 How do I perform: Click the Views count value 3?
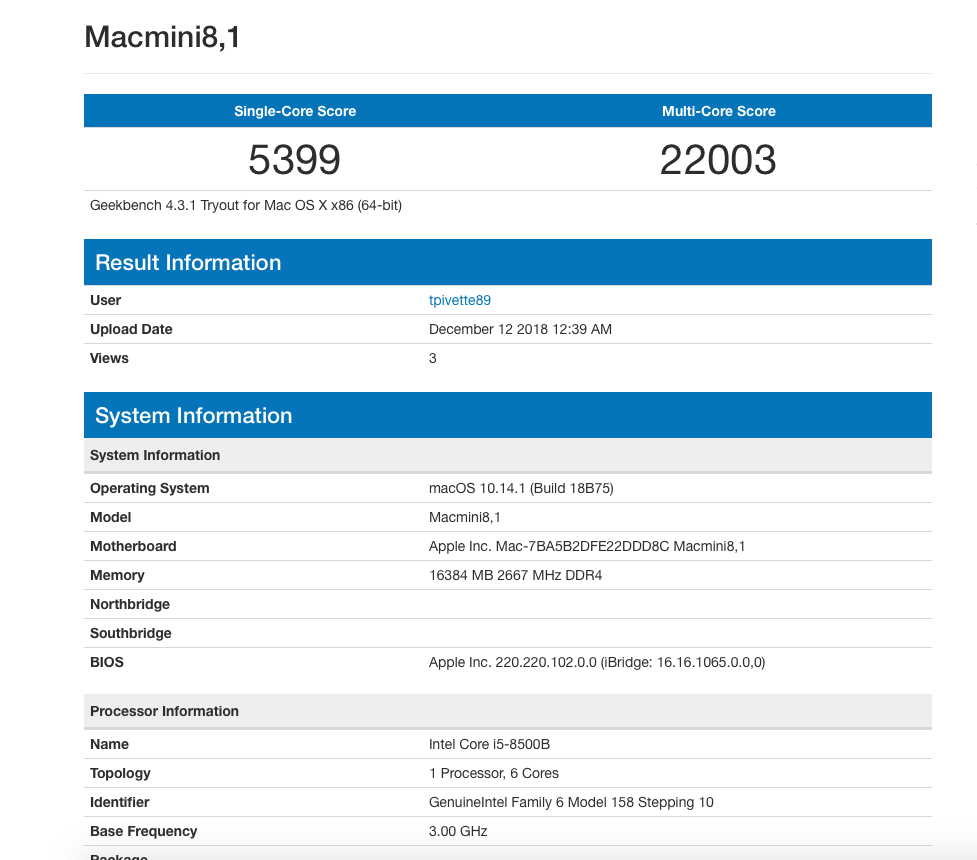pyautogui.click(x=432, y=358)
